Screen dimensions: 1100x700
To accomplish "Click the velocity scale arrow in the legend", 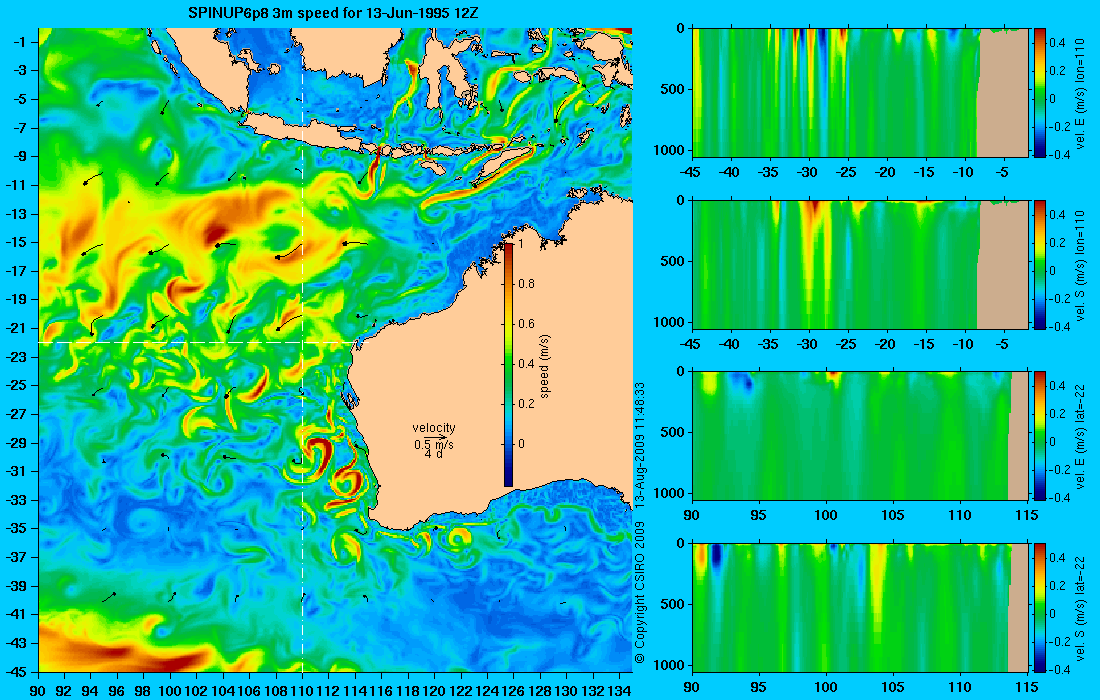I will click(x=434, y=438).
